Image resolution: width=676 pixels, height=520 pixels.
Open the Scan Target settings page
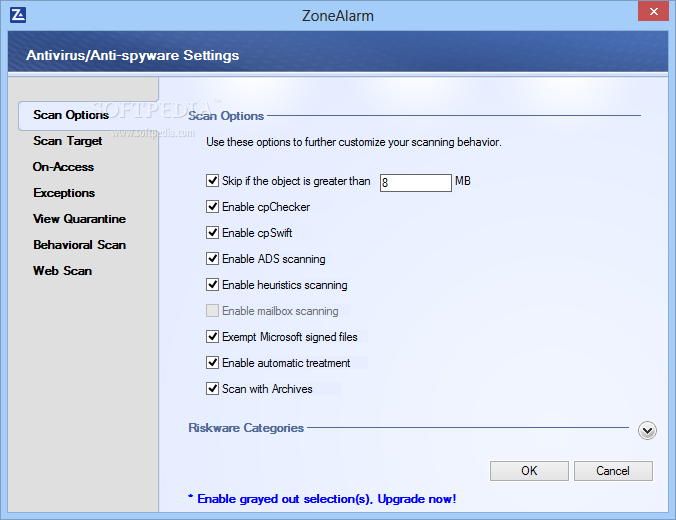(68, 141)
